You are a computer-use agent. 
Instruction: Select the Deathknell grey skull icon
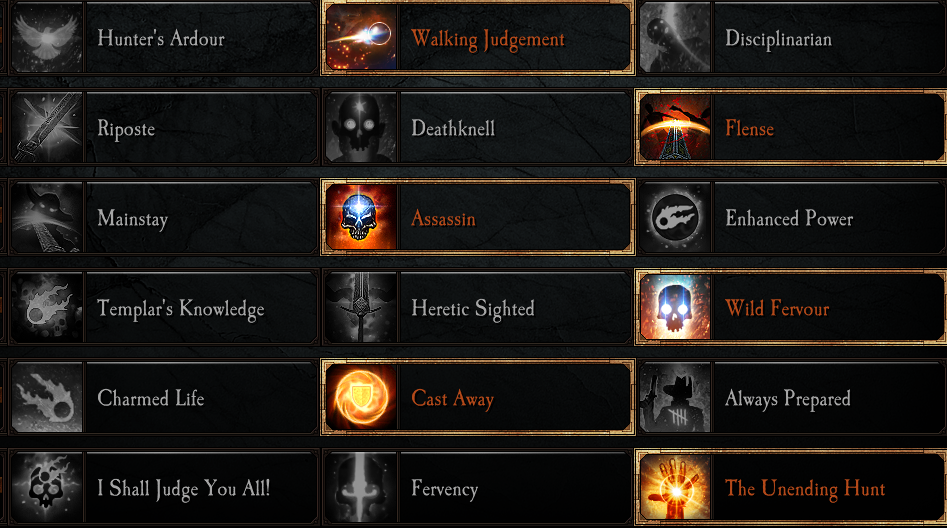tap(361, 127)
